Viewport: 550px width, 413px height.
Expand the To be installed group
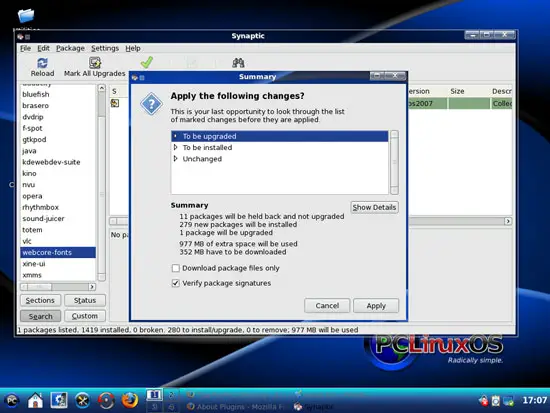click(175, 147)
